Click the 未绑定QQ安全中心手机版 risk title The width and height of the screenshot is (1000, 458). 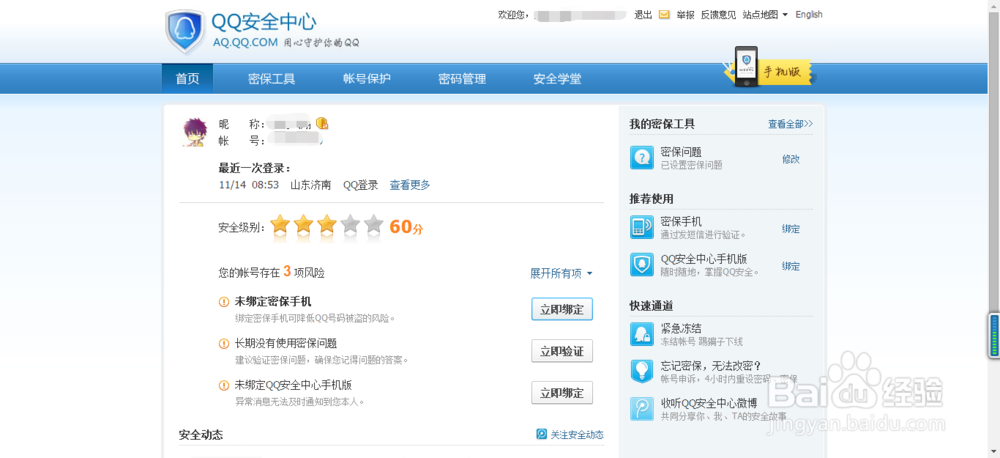point(293,385)
